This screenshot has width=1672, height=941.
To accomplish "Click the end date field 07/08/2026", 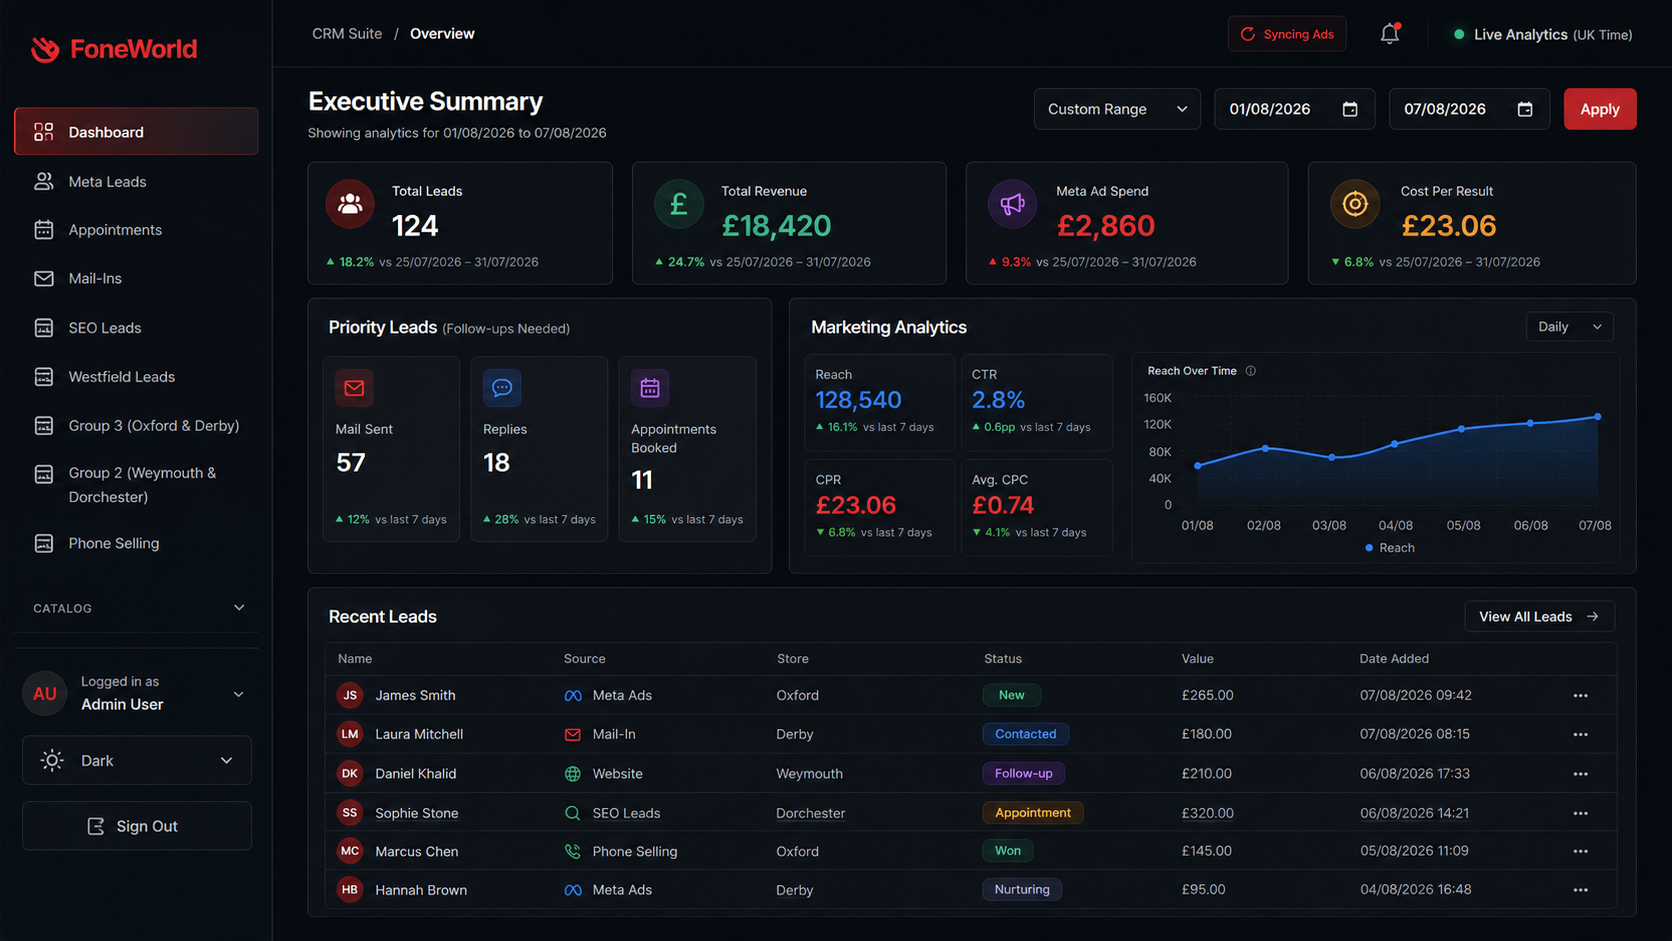I will pyautogui.click(x=1469, y=109).
